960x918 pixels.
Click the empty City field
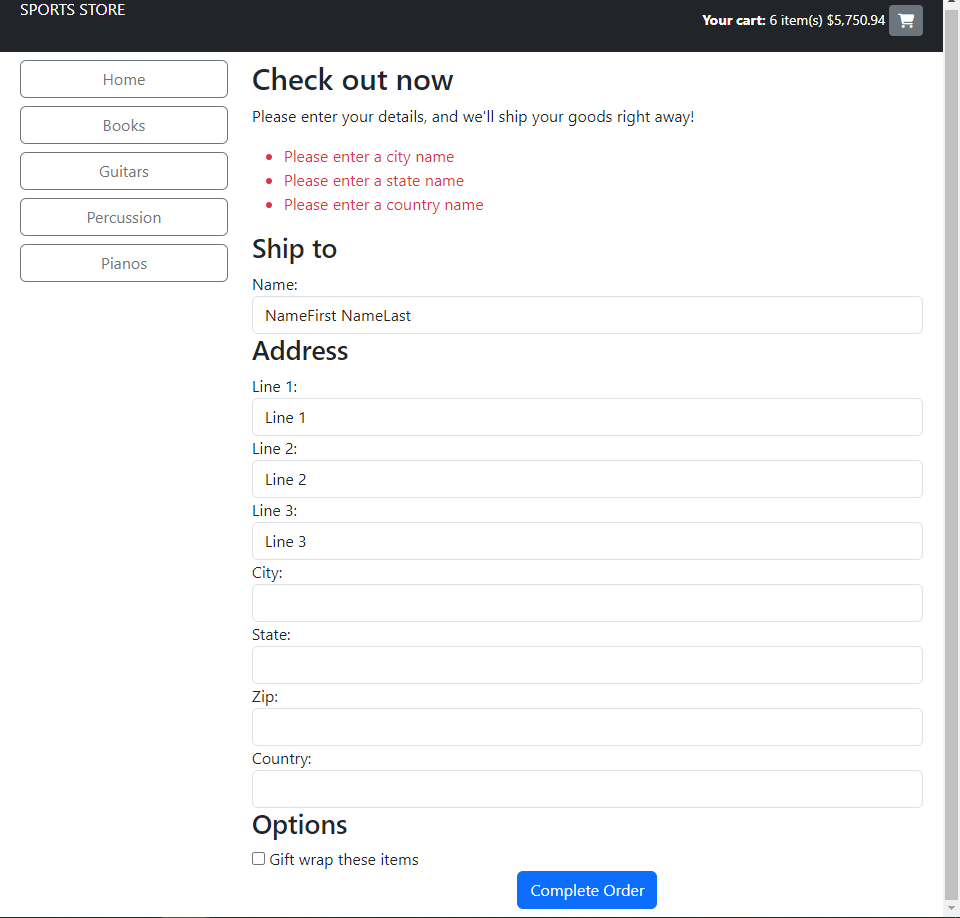(587, 603)
